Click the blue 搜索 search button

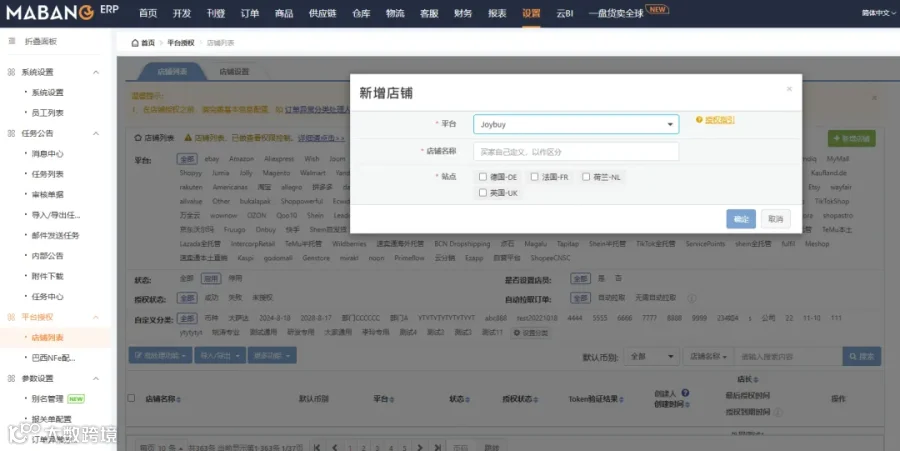point(862,356)
